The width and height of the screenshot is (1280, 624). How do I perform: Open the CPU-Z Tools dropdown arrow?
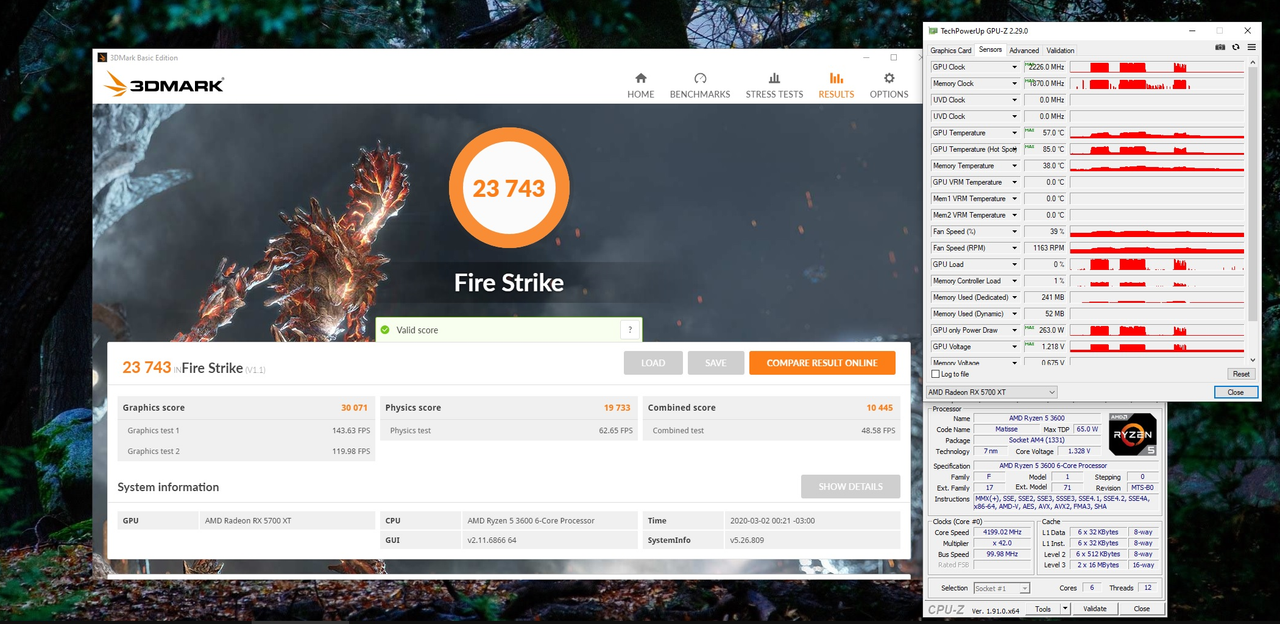pyautogui.click(x=1064, y=608)
